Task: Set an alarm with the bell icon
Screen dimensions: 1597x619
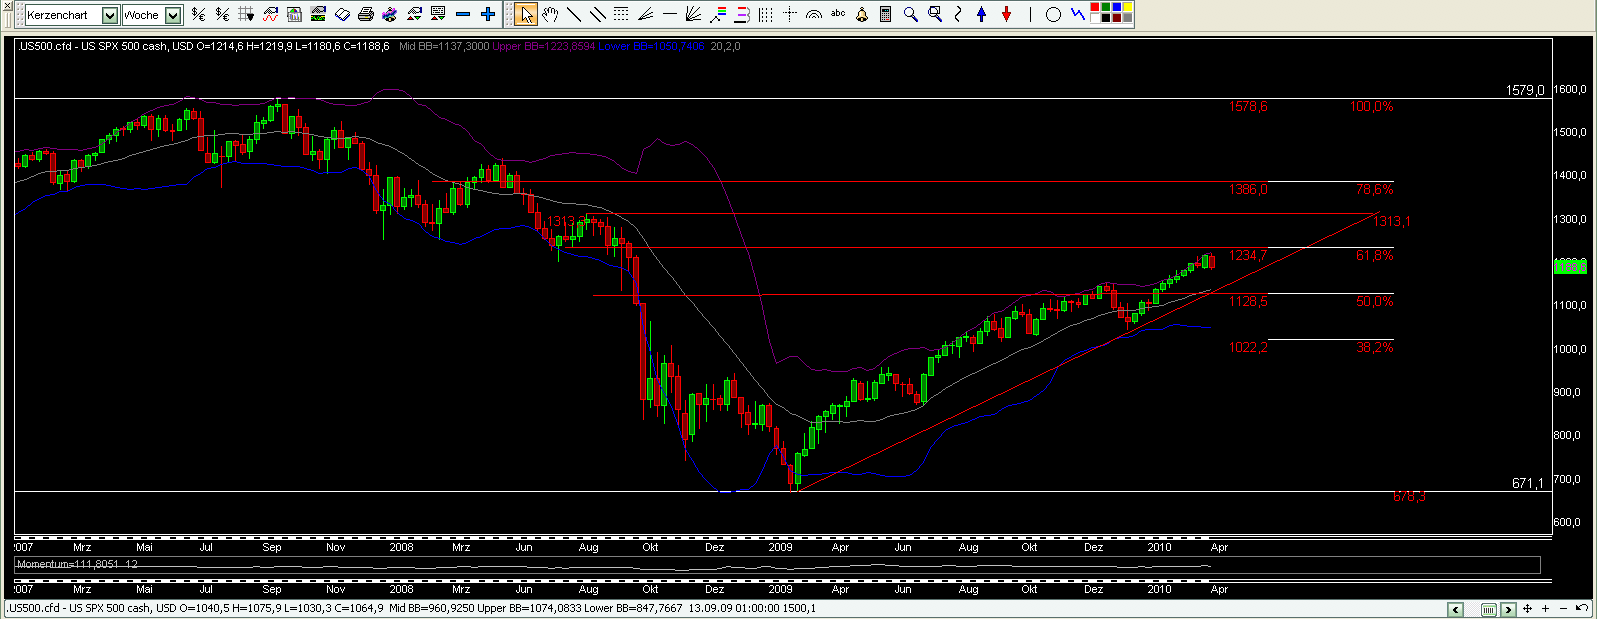Action: coord(862,14)
